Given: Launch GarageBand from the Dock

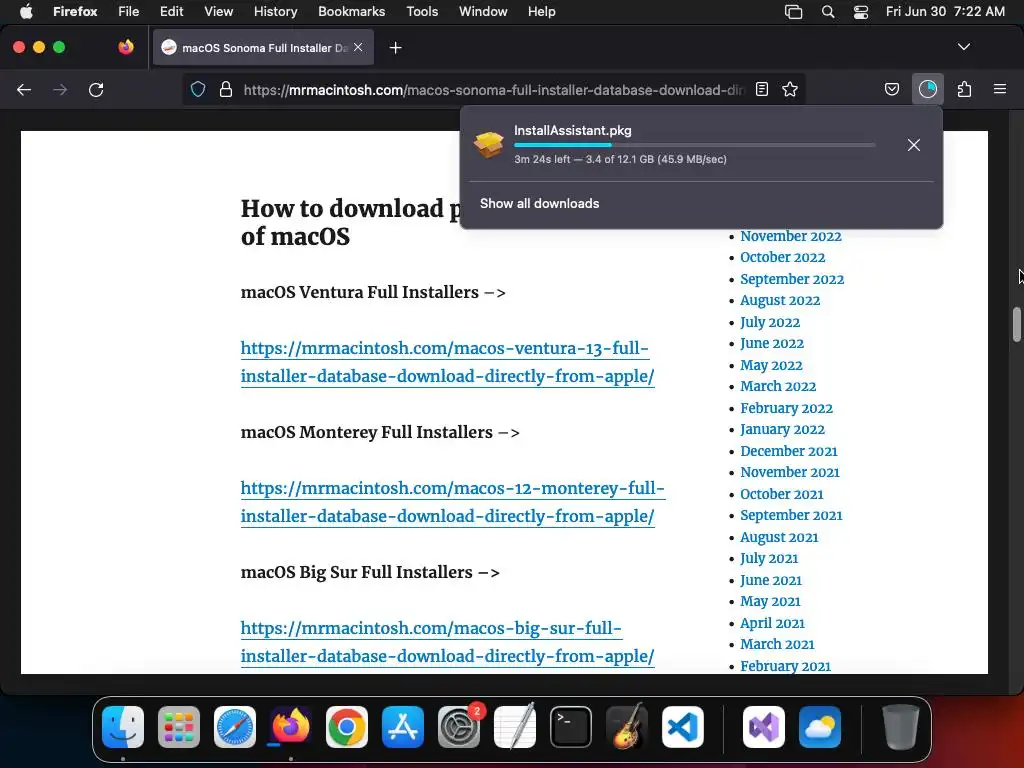Looking at the screenshot, I should 627,727.
